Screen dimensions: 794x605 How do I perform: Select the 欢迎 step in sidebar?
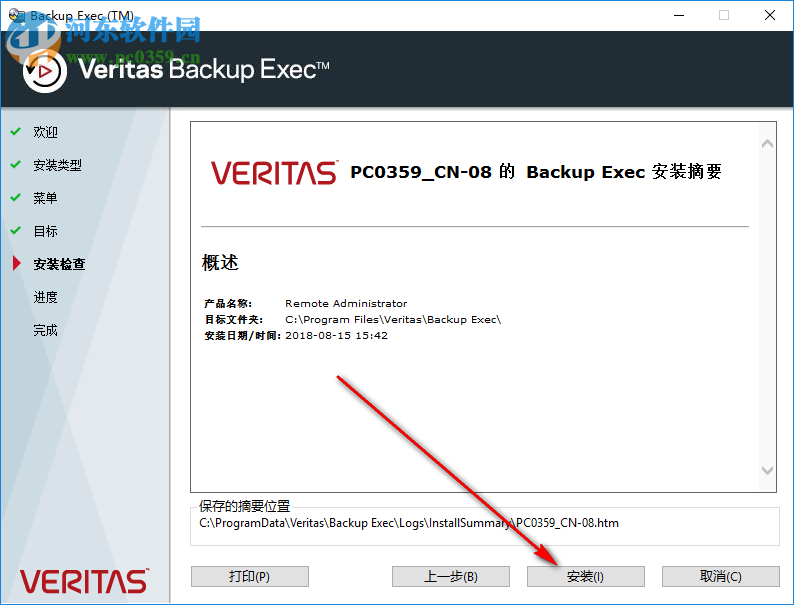(x=46, y=132)
